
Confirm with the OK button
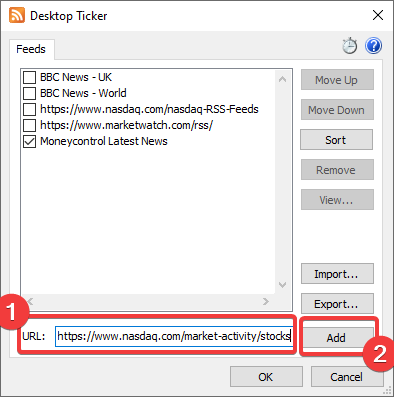click(x=266, y=377)
